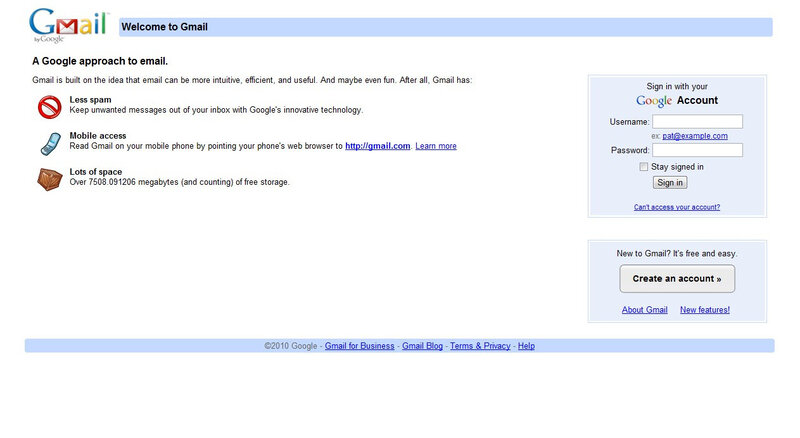Screen dimensions: 800x438
Task: Open the Can't access your account link
Action: tap(677, 207)
